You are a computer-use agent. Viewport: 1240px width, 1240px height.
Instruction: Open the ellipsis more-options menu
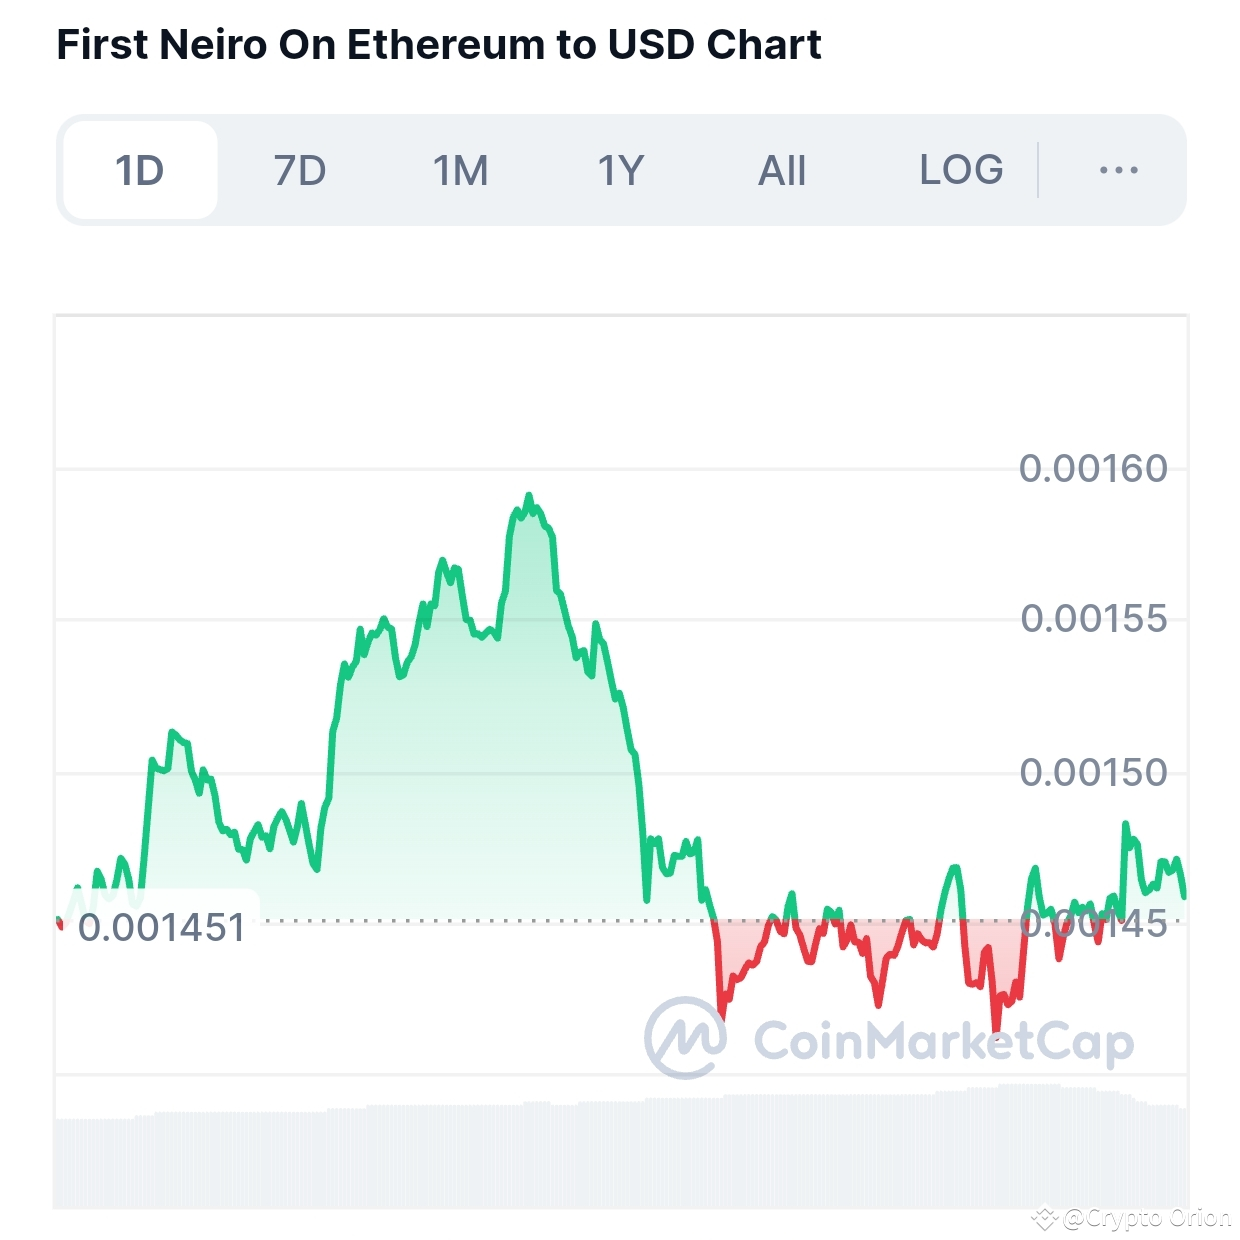1117,169
